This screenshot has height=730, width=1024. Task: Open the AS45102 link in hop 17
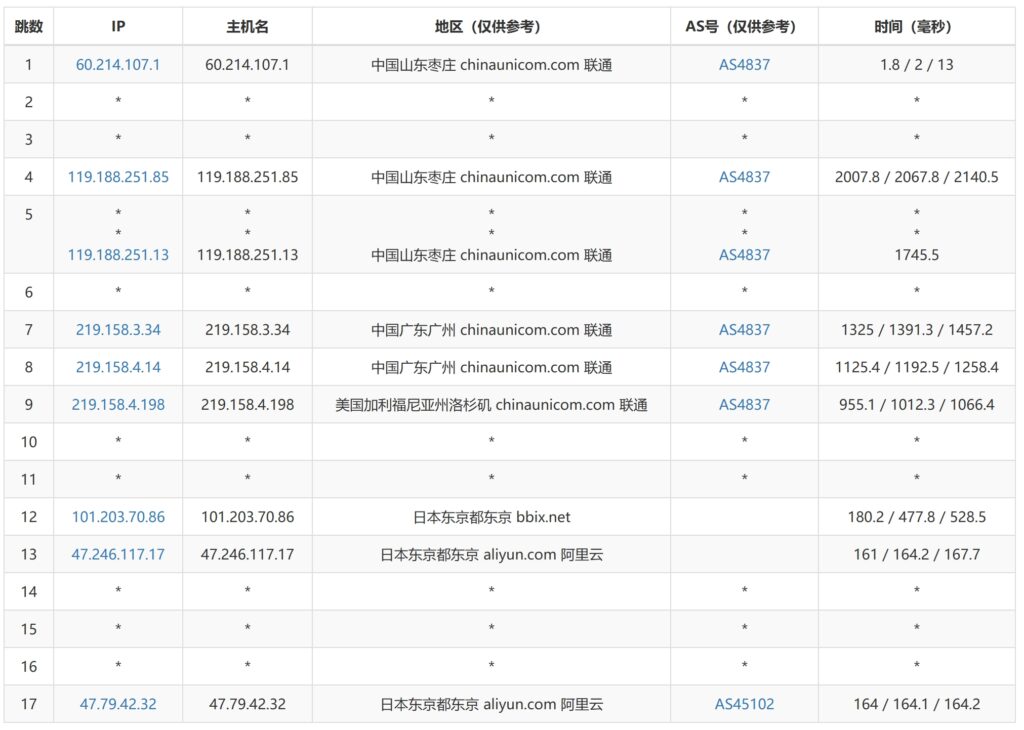(744, 704)
